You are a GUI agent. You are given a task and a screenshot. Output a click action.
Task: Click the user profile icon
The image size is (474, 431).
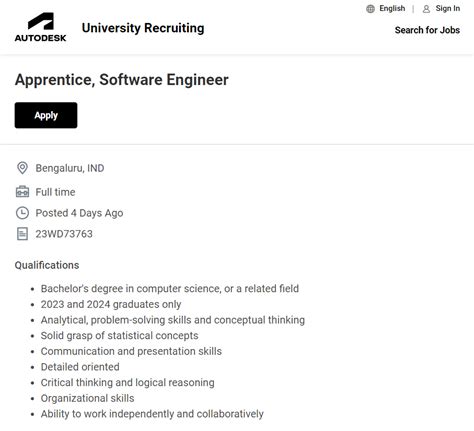click(x=426, y=9)
